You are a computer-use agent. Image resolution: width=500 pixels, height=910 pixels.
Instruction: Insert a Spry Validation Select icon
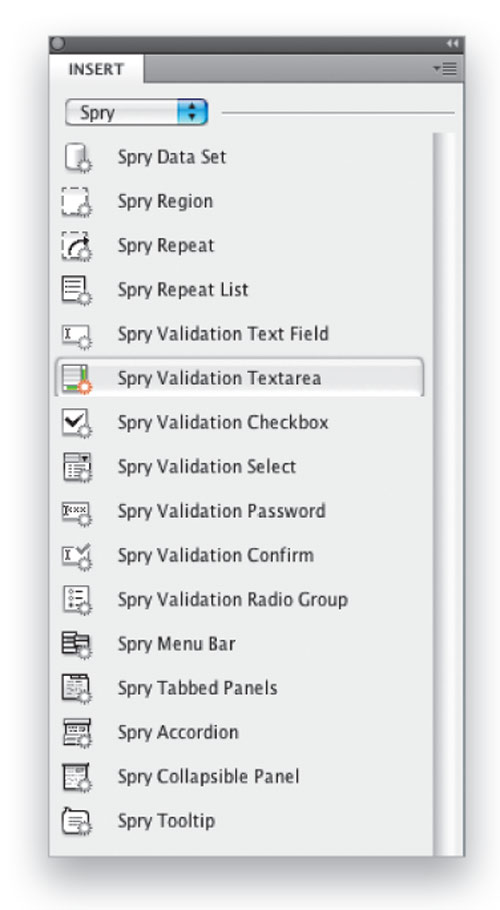tap(77, 467)
